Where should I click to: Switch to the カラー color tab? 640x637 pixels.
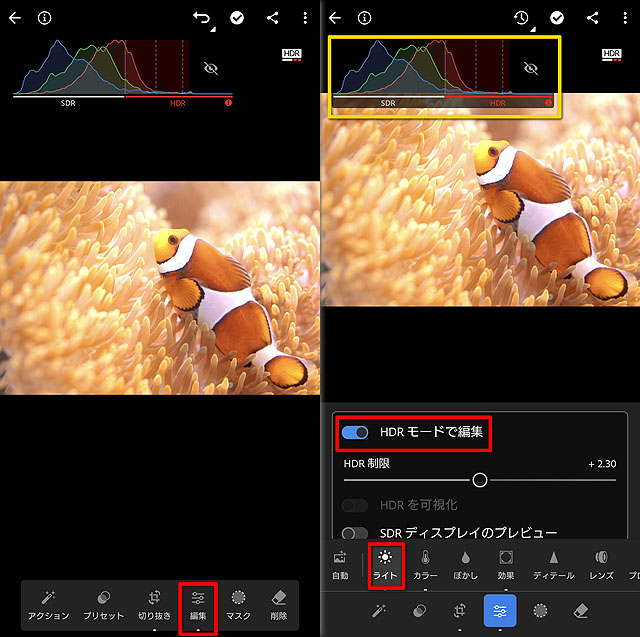[425, 563]
